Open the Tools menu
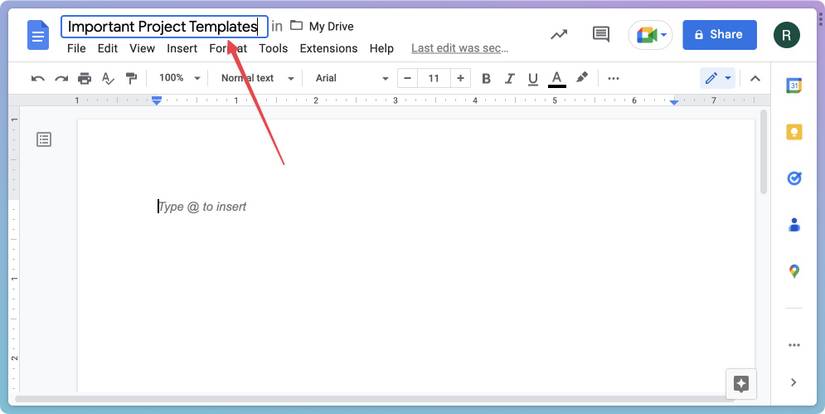 tap(273, 48)
